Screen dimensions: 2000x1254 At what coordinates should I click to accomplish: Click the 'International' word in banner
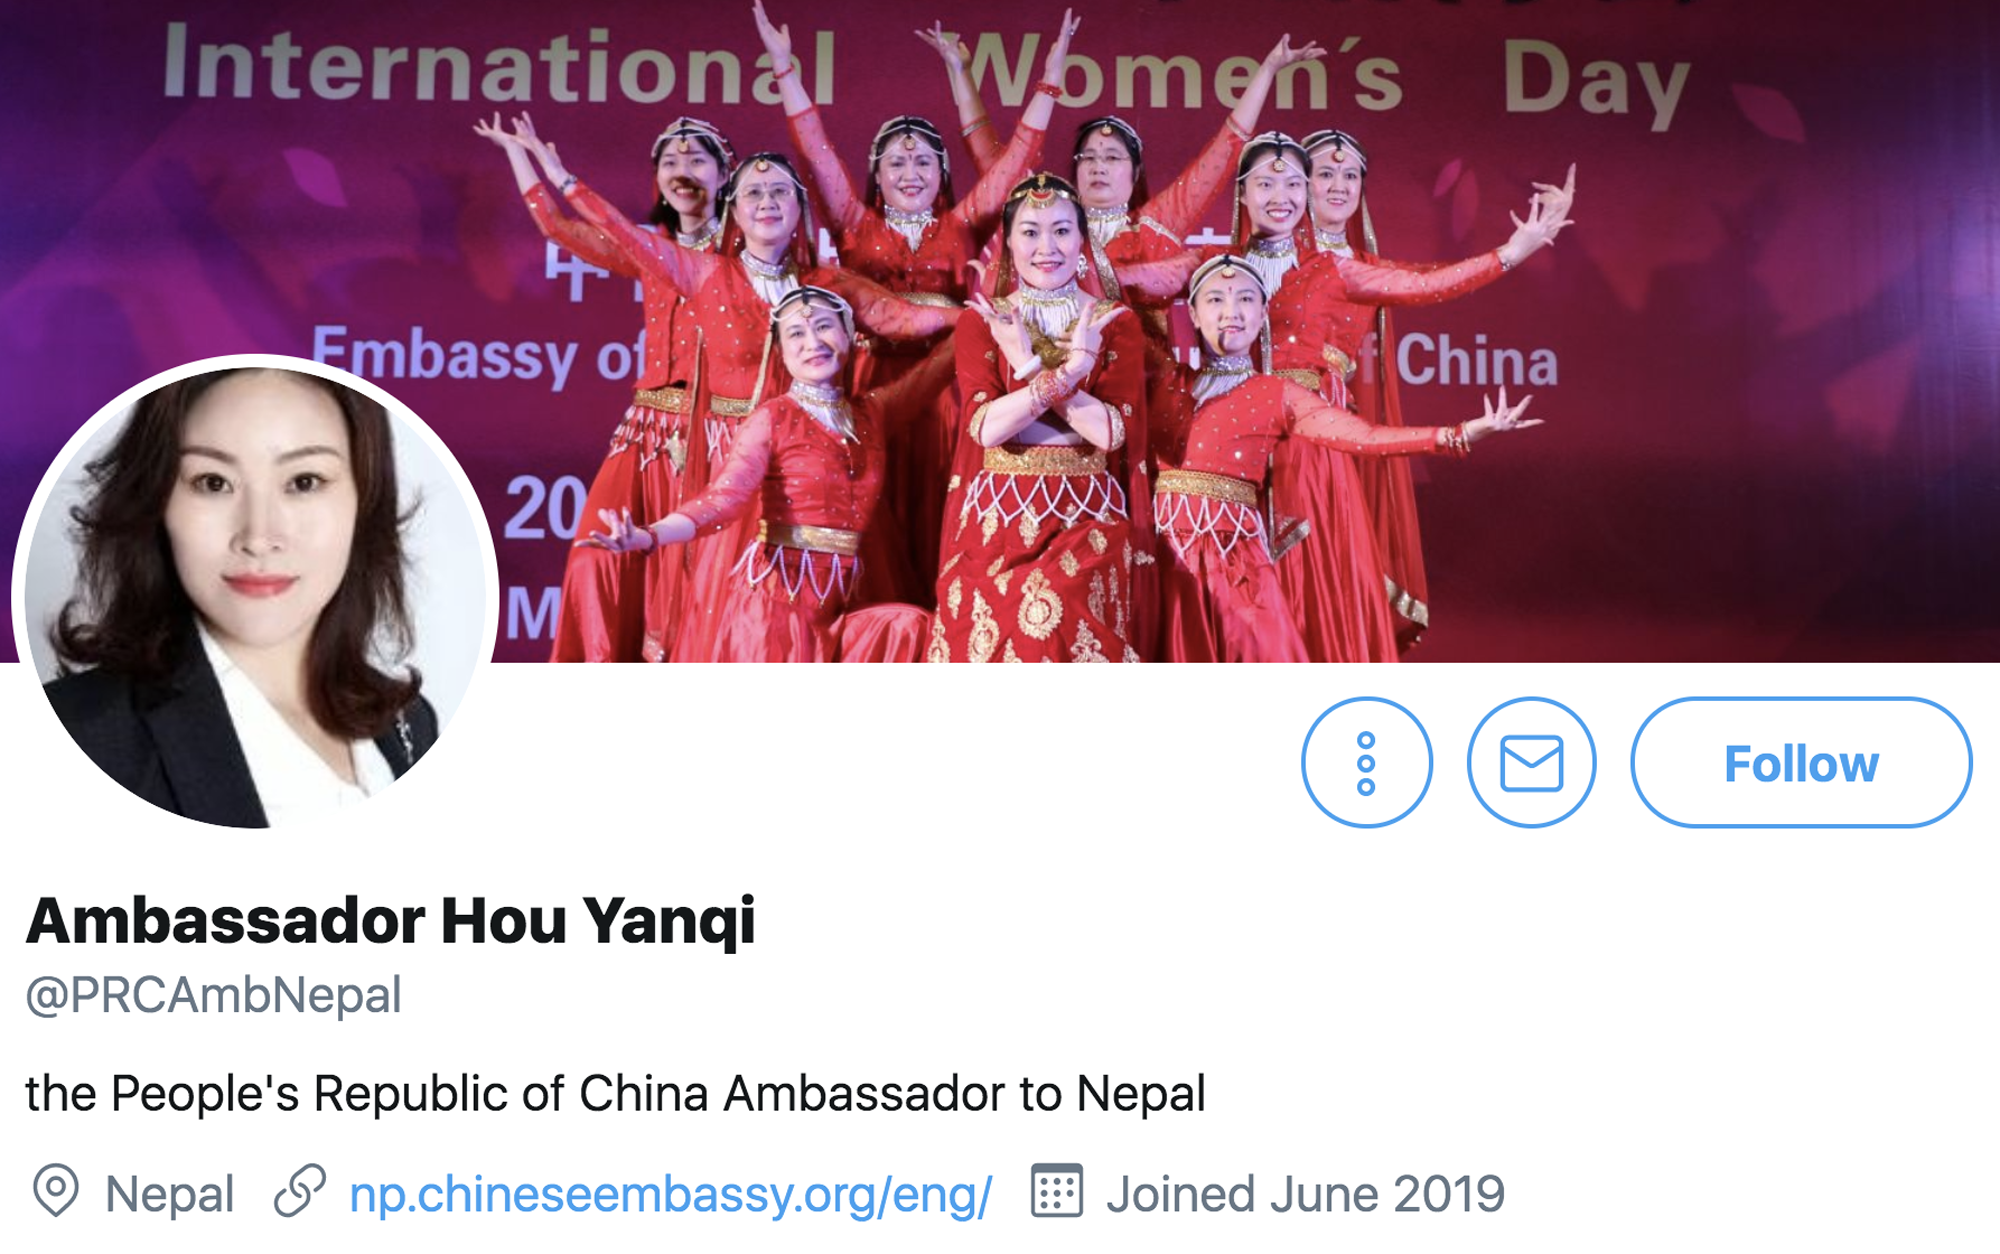tap(500, 65)
